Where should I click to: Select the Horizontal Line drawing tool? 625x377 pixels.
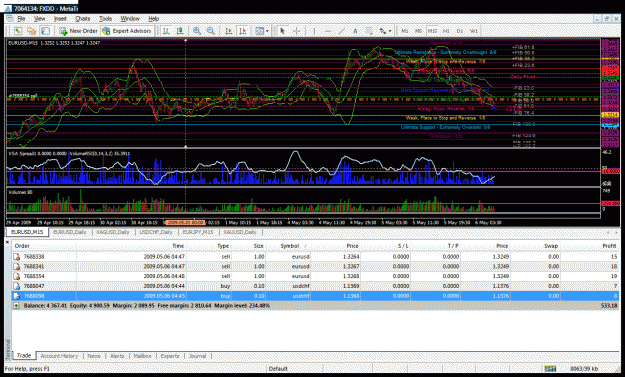(328, 31)
